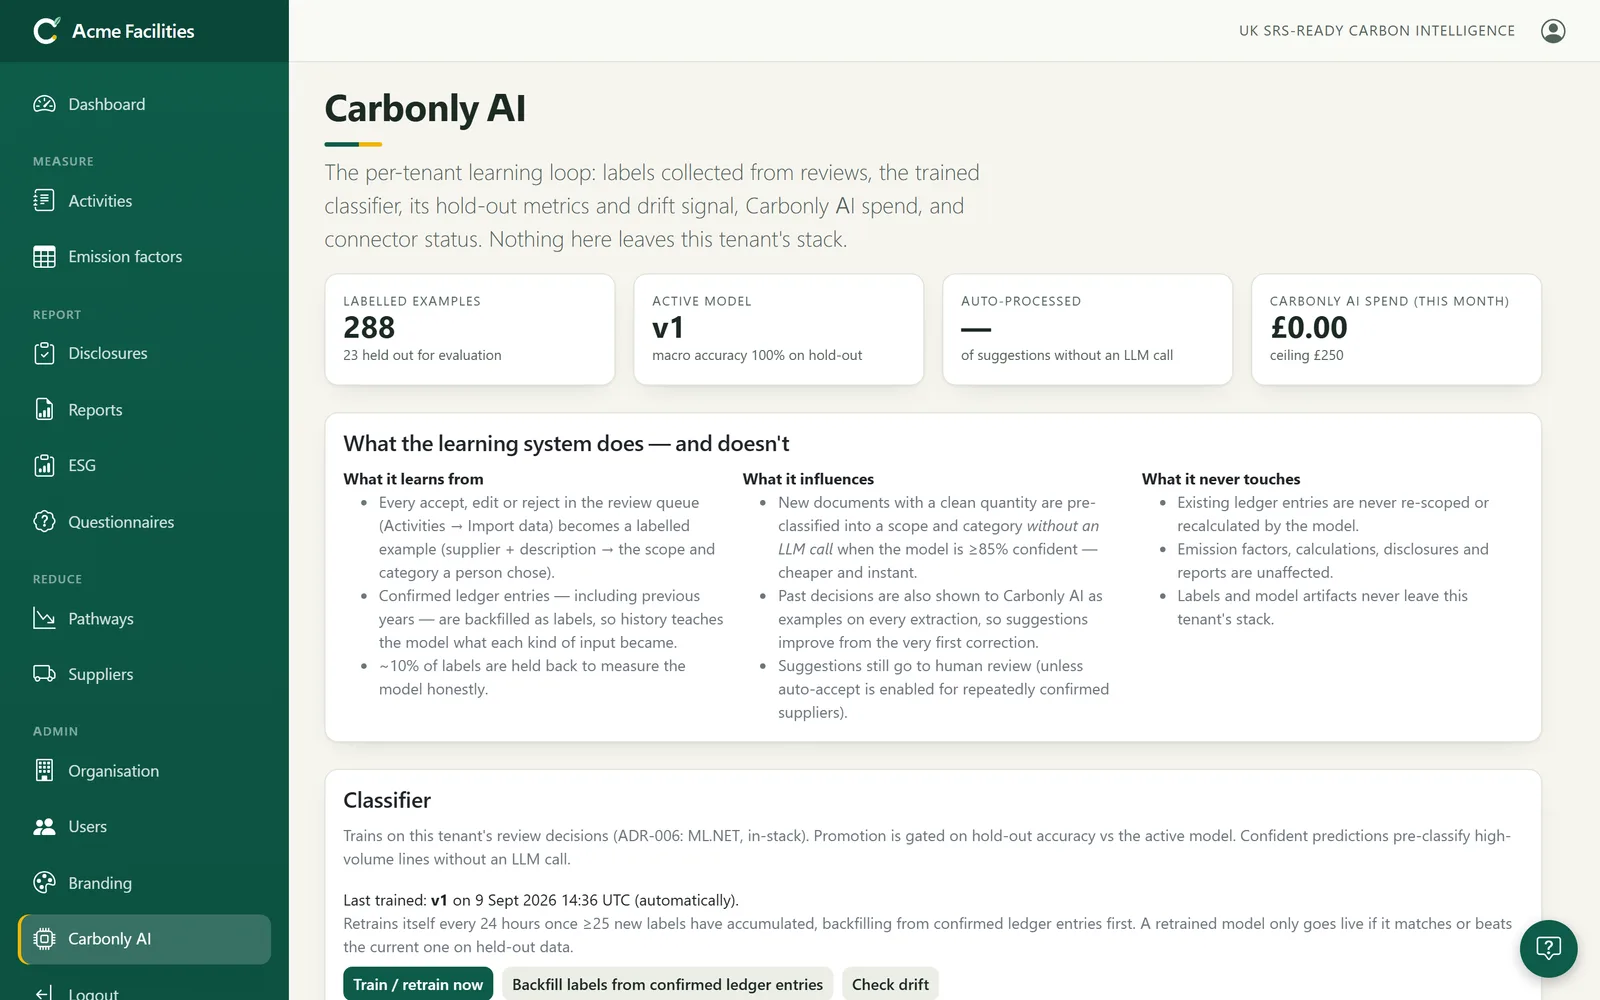The image size is (1600, 1000).
Task: Click 'ceiling £250' text
Action: coord(1307,355)
